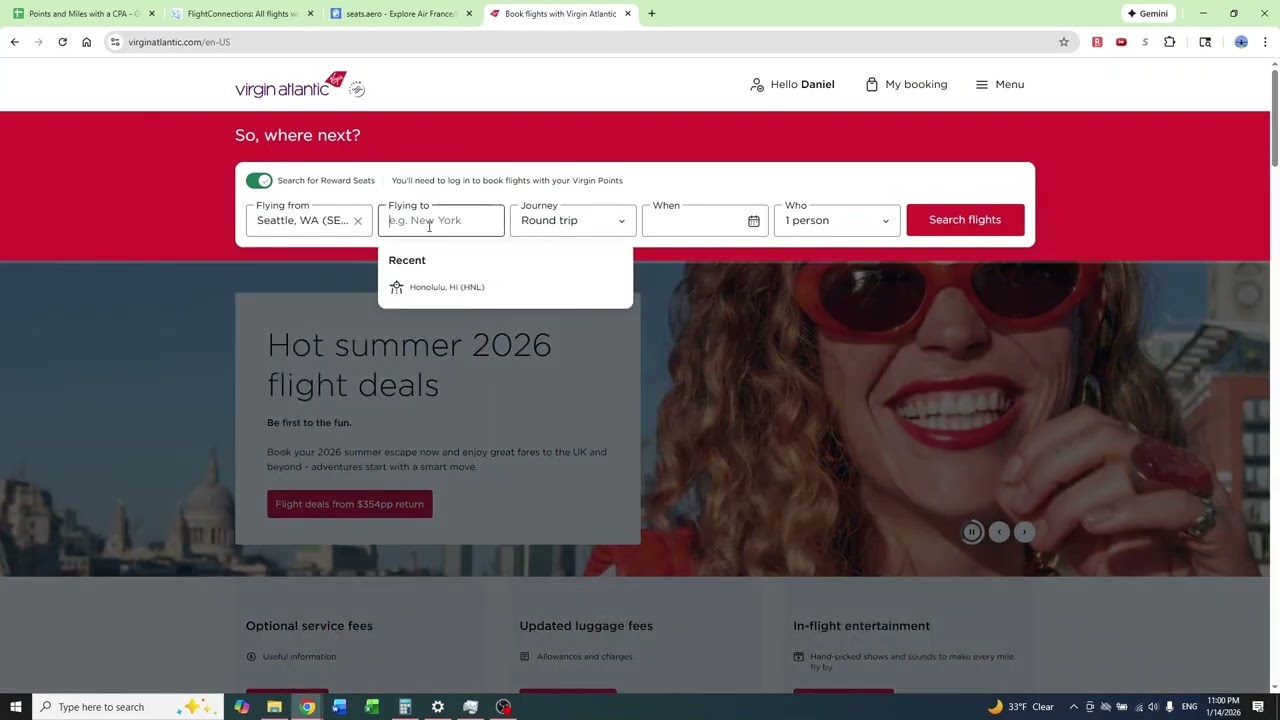
Task: Open the weather widget 33°F Clear
Action: pos(1021,707)
